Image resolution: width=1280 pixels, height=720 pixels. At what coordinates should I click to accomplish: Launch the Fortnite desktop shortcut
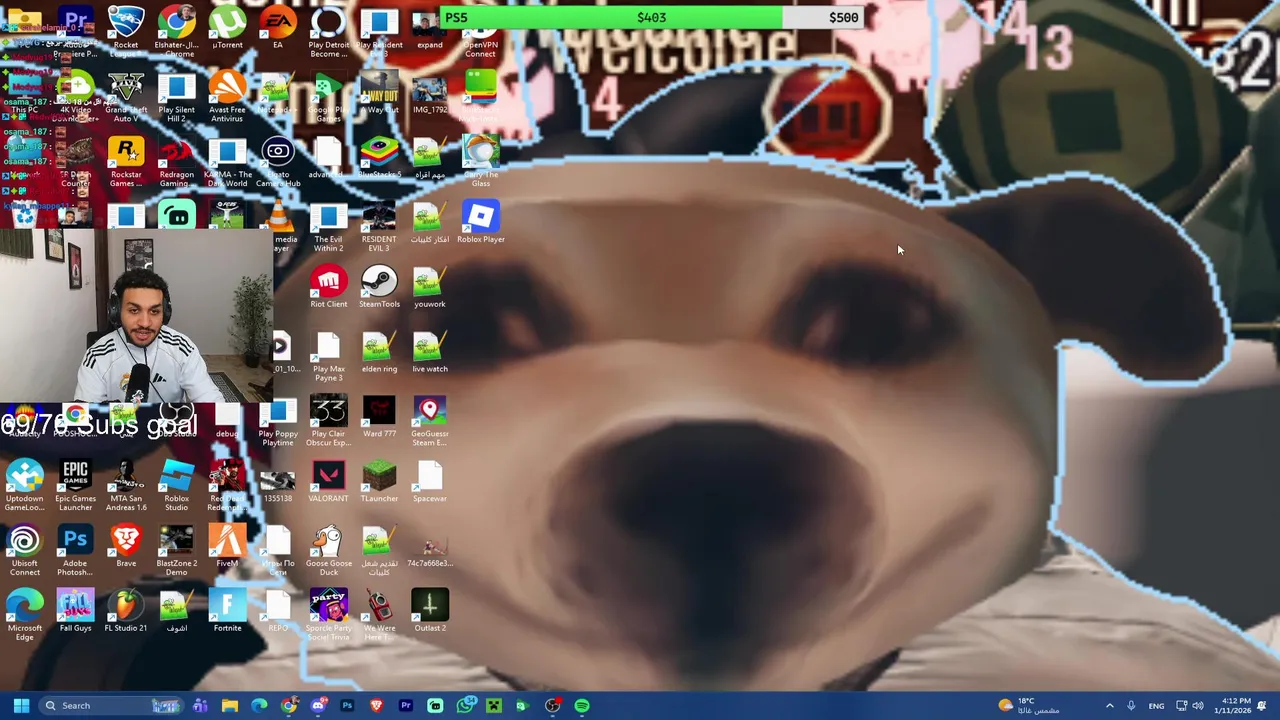coord(227,613)
